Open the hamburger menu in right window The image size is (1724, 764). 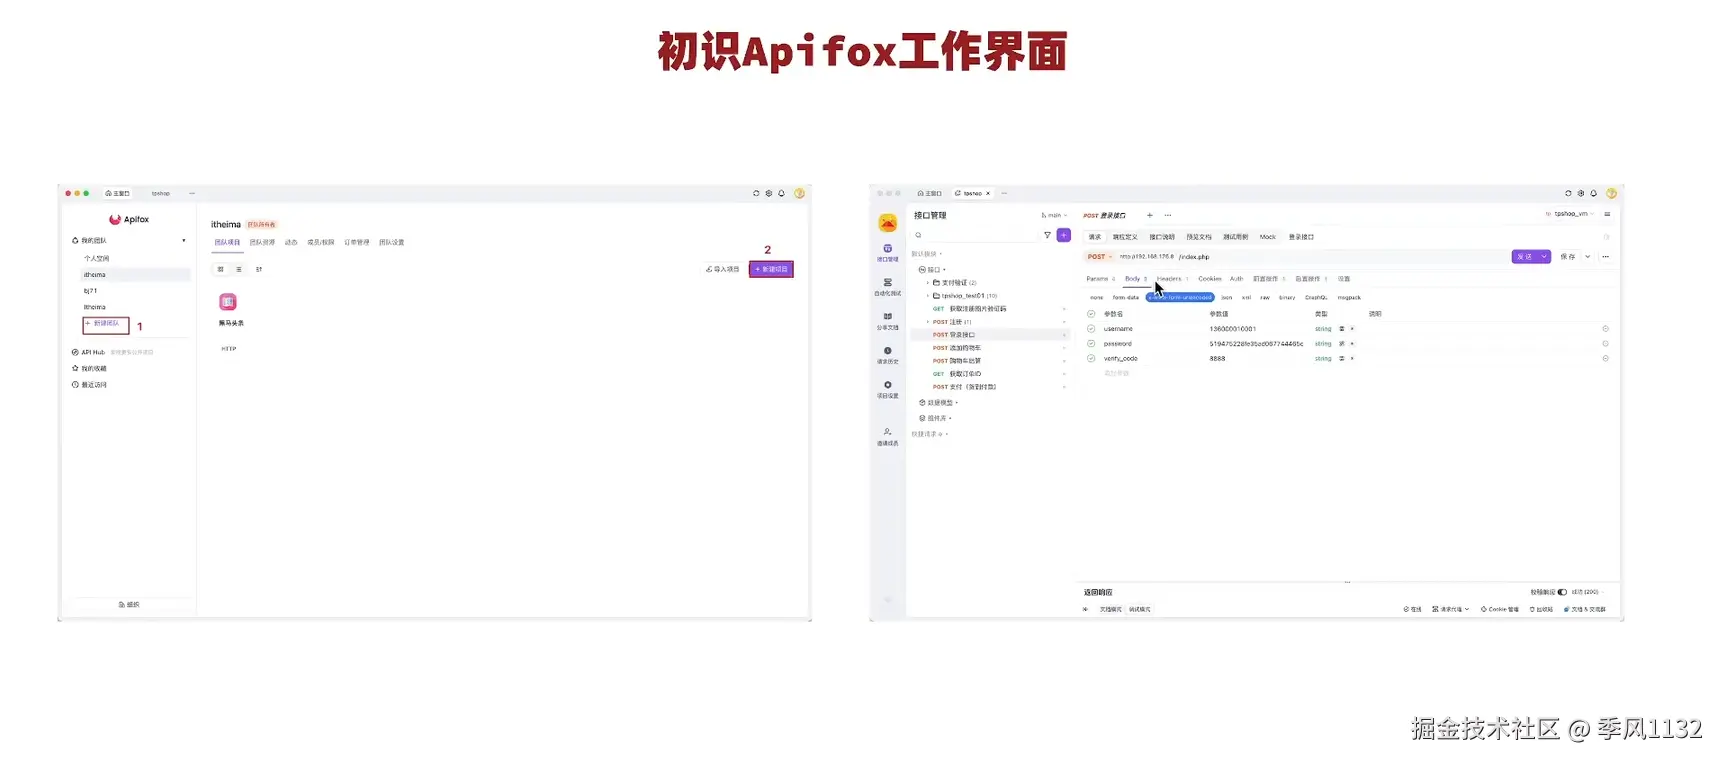click(x=1607, y=214)
